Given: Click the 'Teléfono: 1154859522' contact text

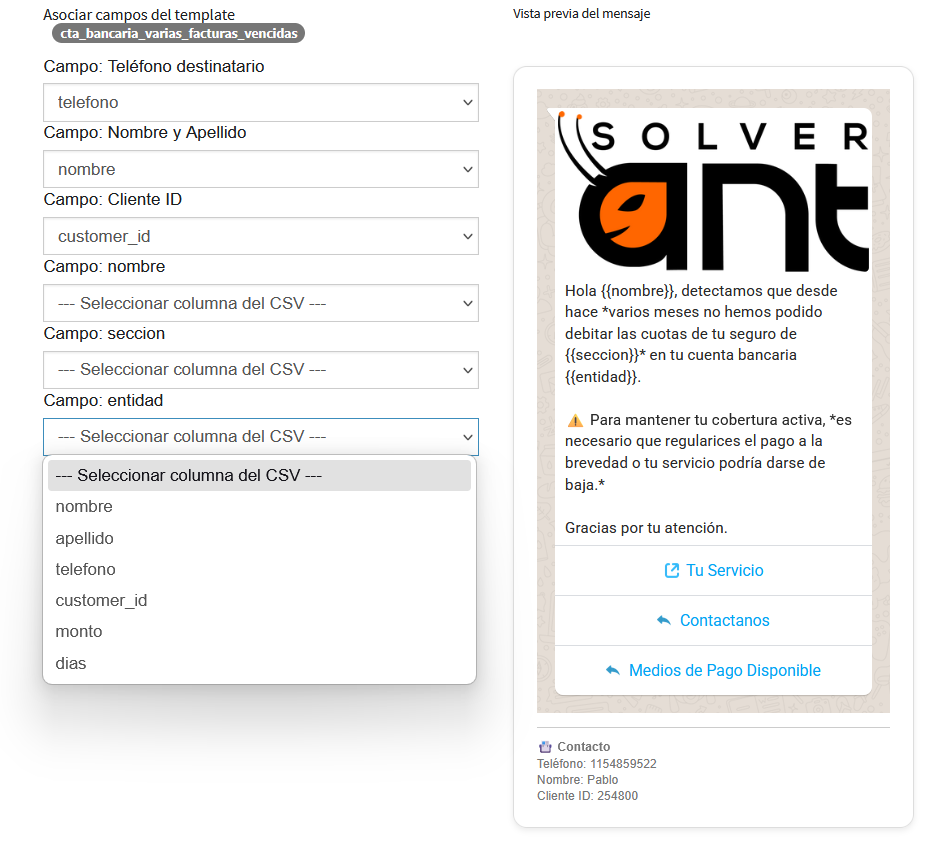Looking at the screenshot, I should pos(597,764).
